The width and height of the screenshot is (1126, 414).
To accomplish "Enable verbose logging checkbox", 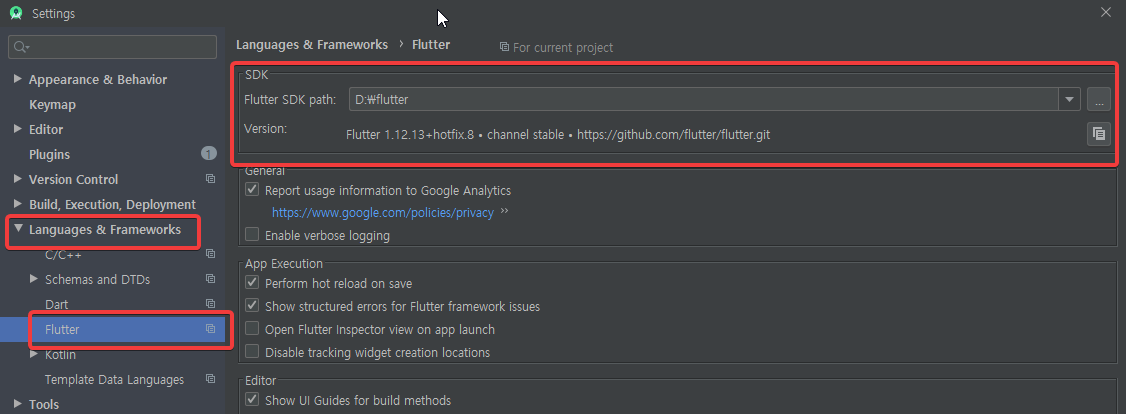I will click(252, 235).
